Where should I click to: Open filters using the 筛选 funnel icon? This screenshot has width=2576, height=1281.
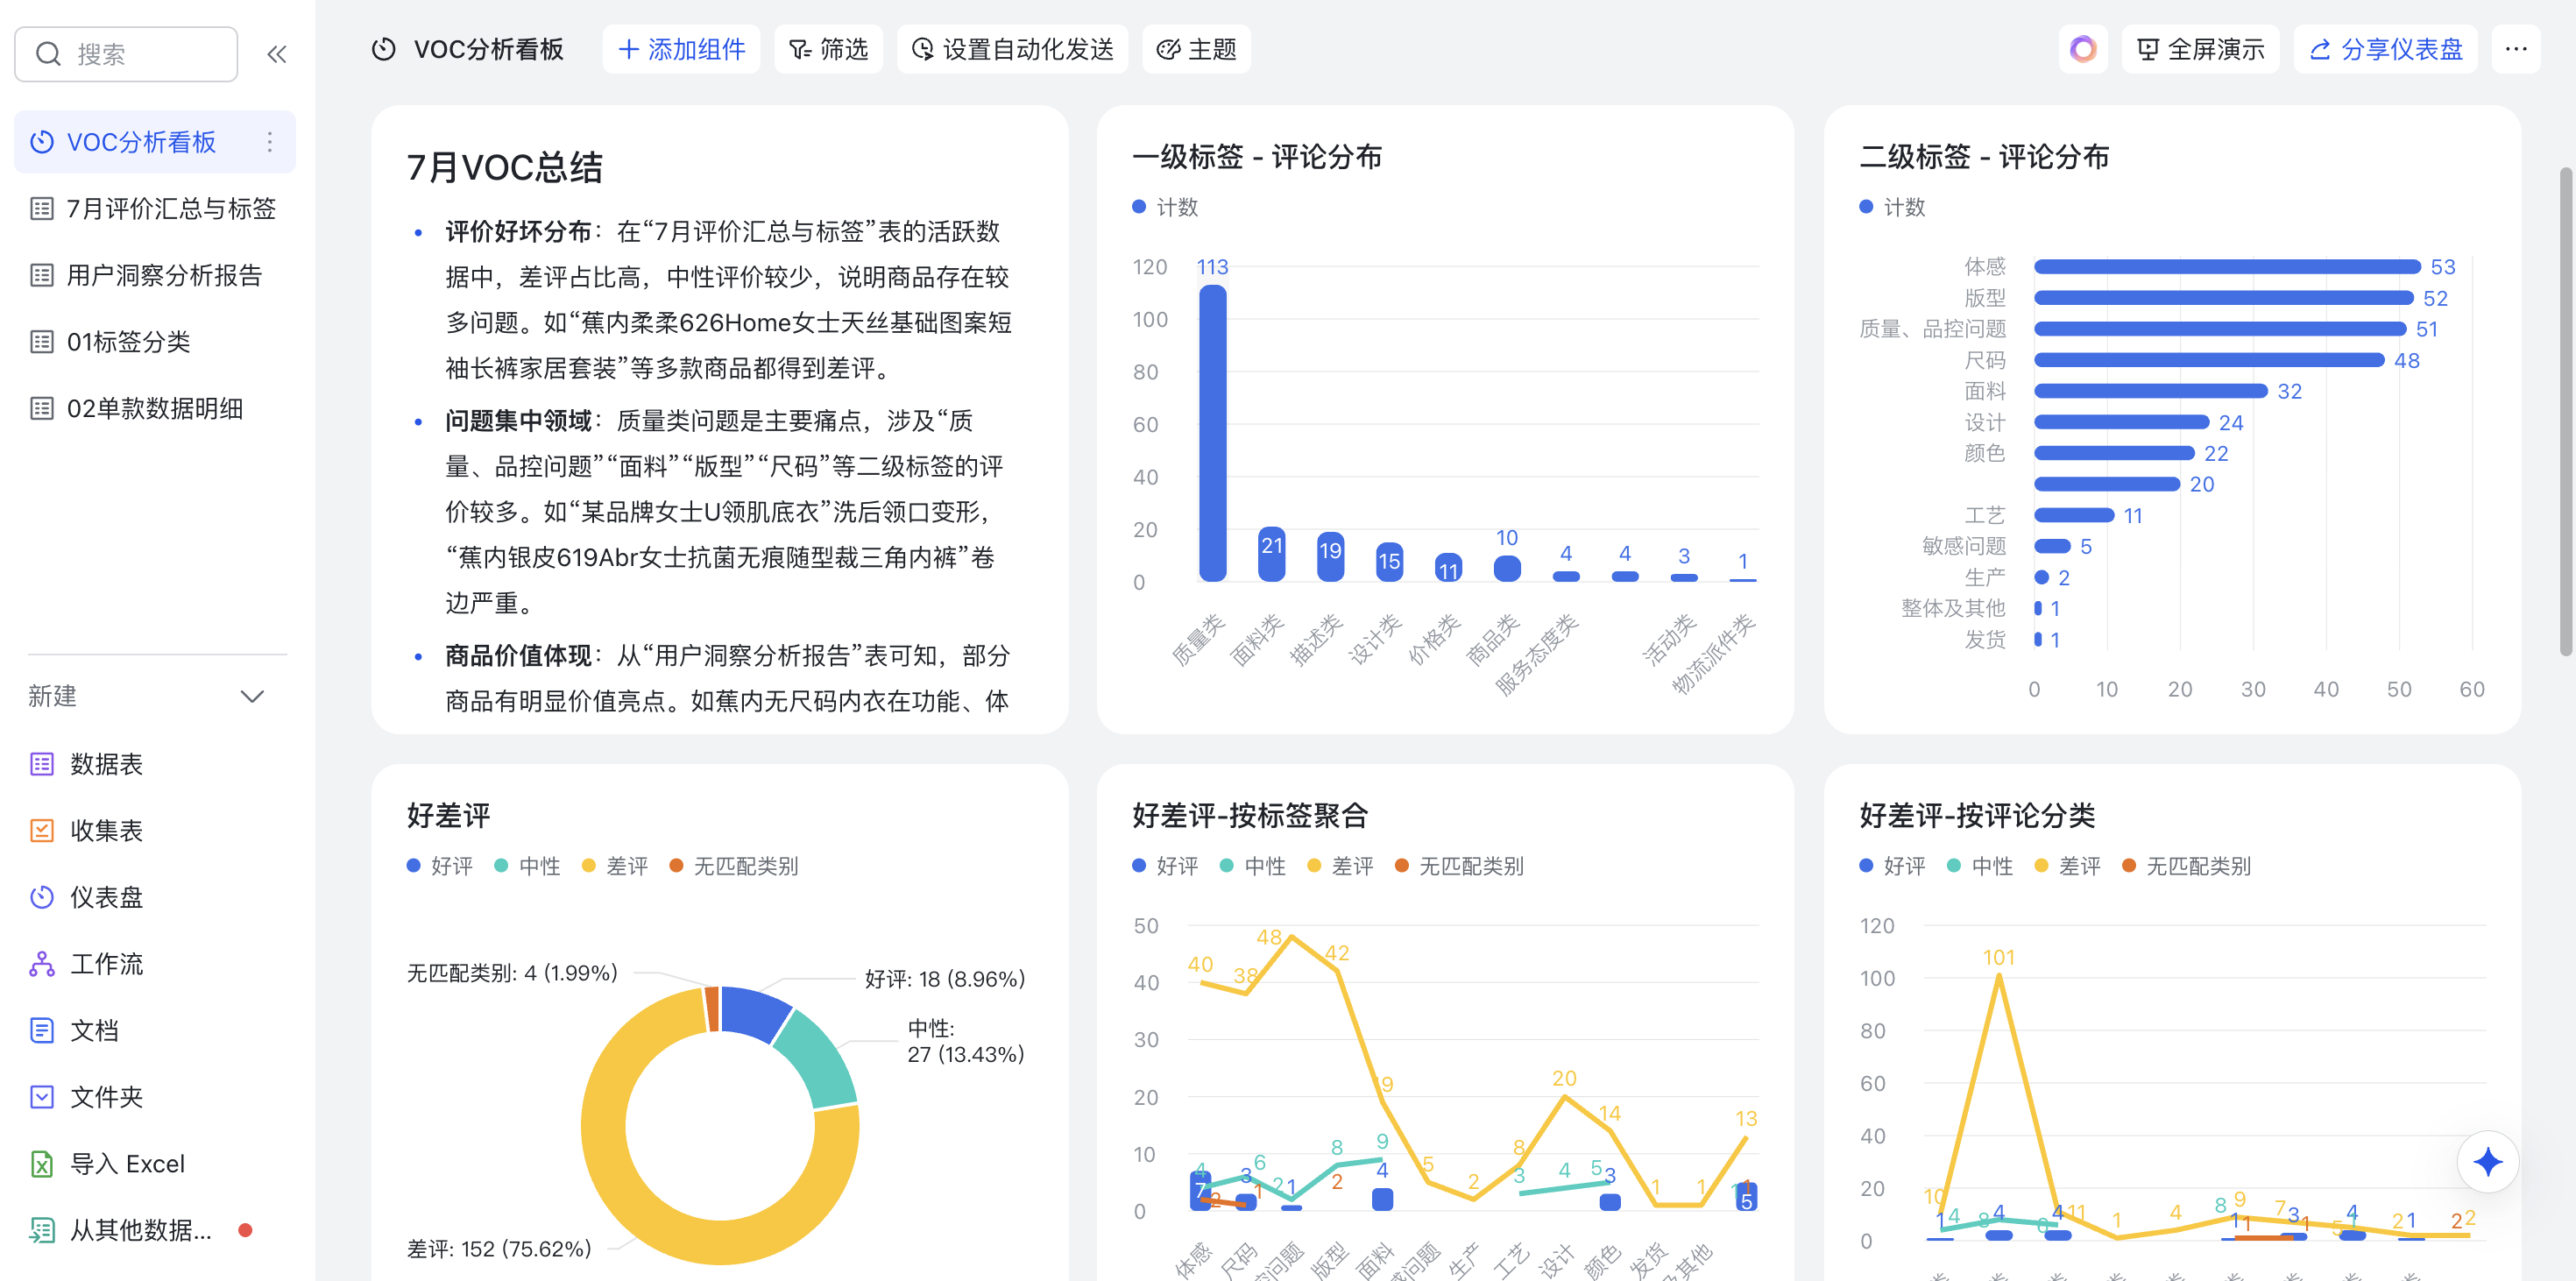pos(800,48)
